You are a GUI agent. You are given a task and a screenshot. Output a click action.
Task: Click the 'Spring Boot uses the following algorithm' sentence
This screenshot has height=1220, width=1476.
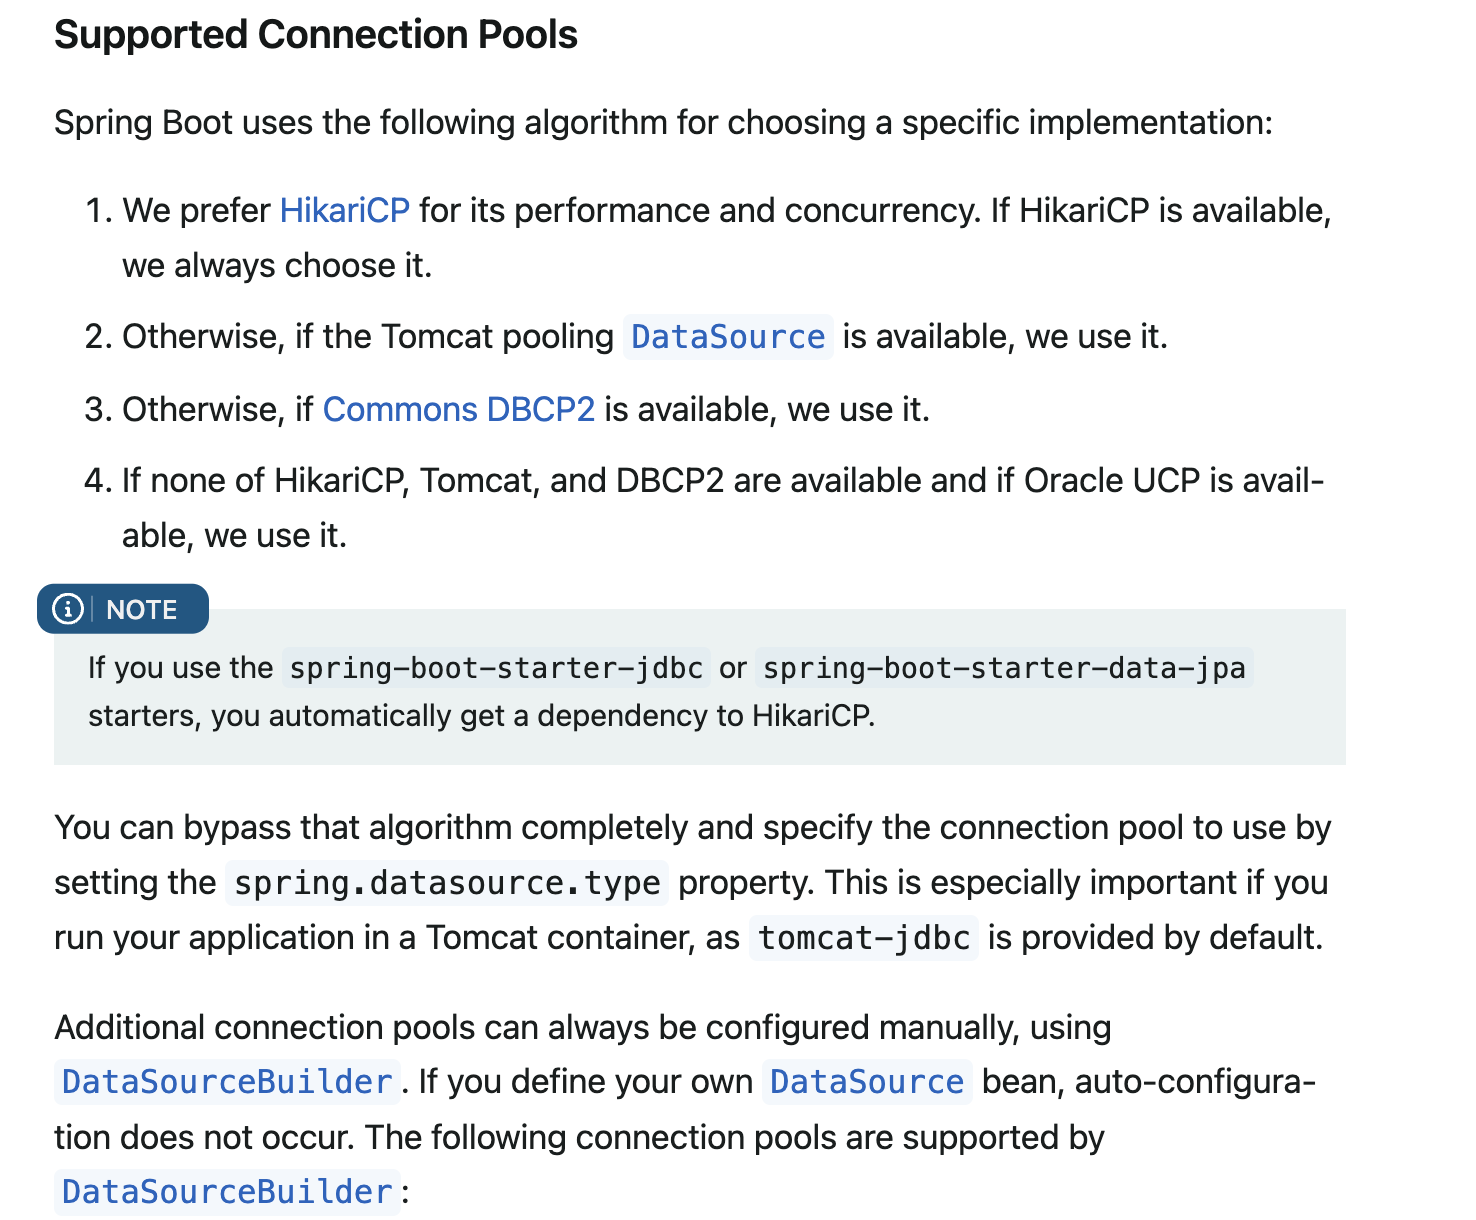point(663,123)
